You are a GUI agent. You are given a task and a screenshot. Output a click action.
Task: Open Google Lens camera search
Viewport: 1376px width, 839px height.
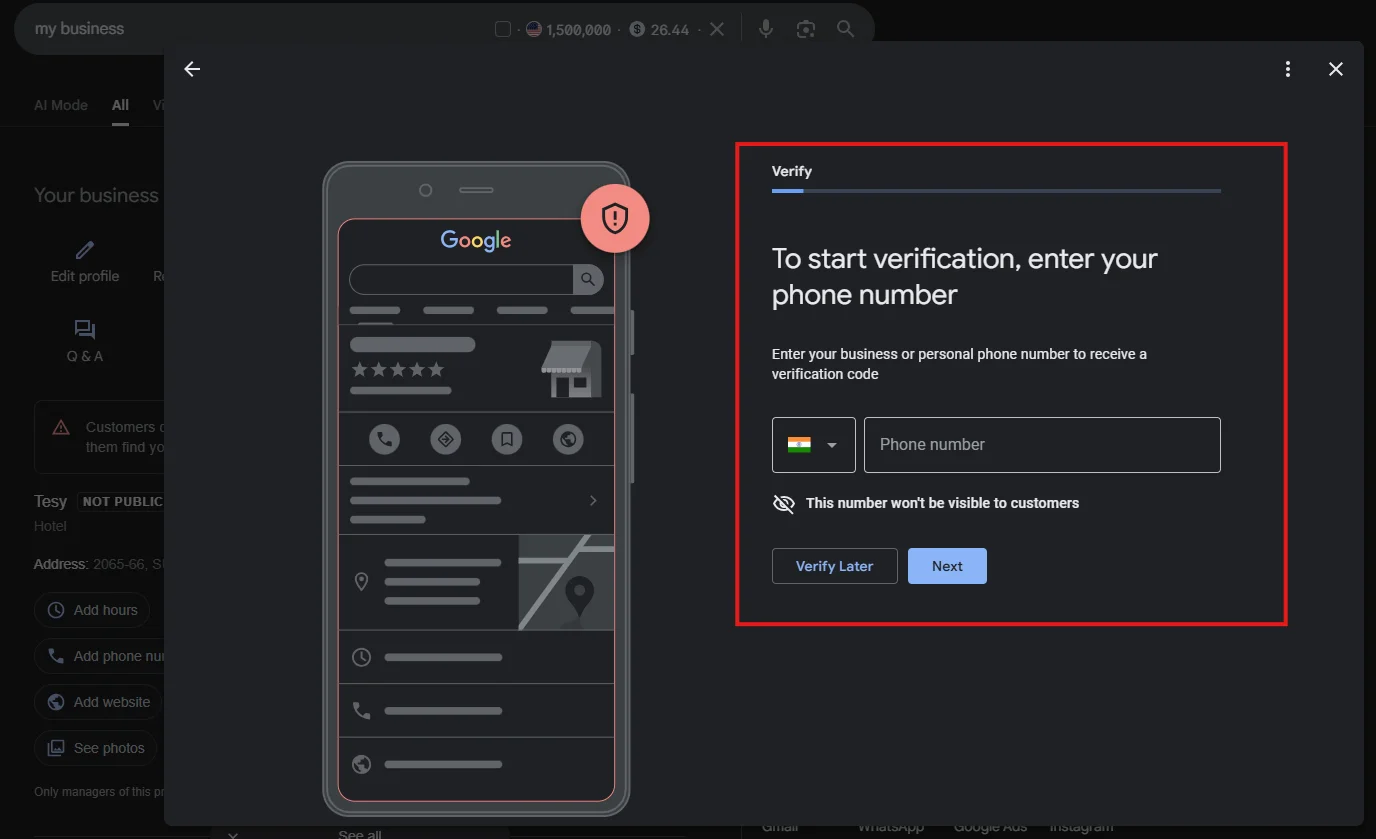(x=806, y=28)
